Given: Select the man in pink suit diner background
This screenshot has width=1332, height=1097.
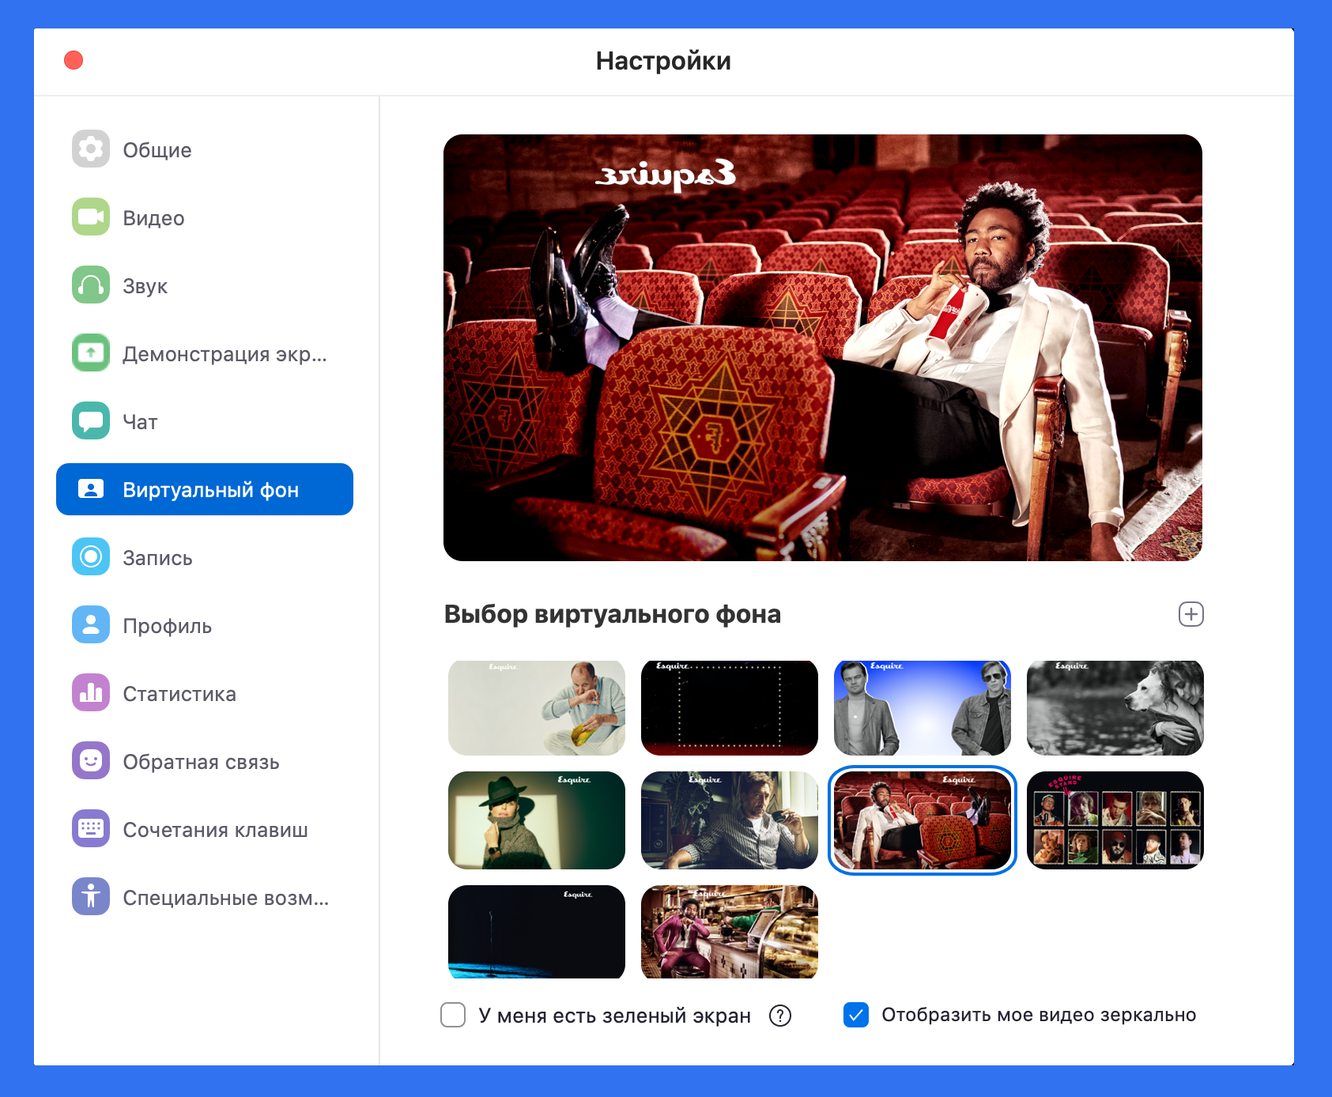Looking at the screenshot, I should [729, 932].
